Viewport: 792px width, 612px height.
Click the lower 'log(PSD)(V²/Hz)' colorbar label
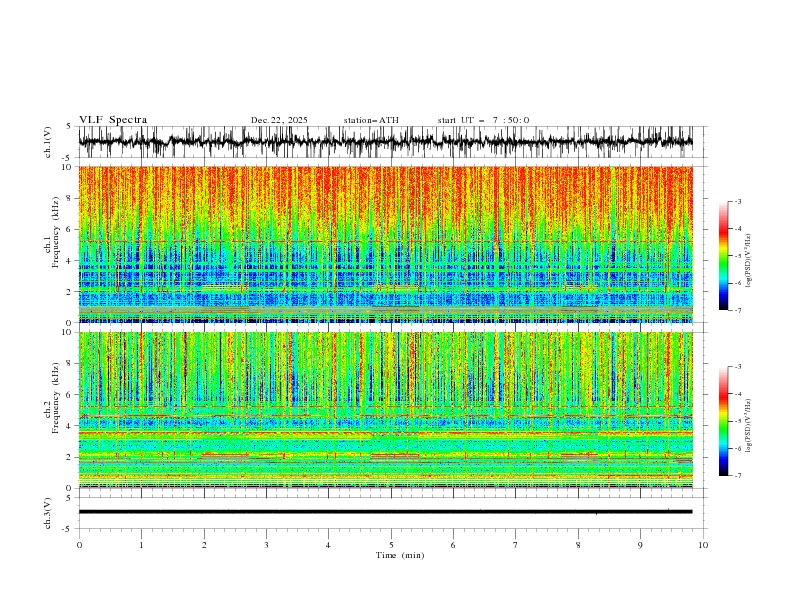click(x=748, y=426)
